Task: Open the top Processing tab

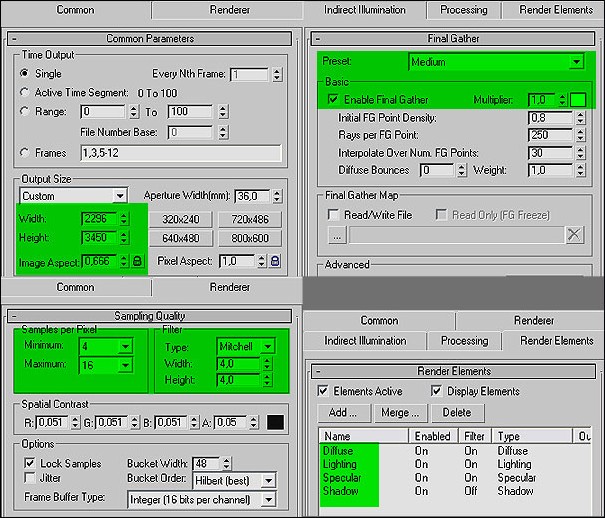Action: [x=464, y=10]
